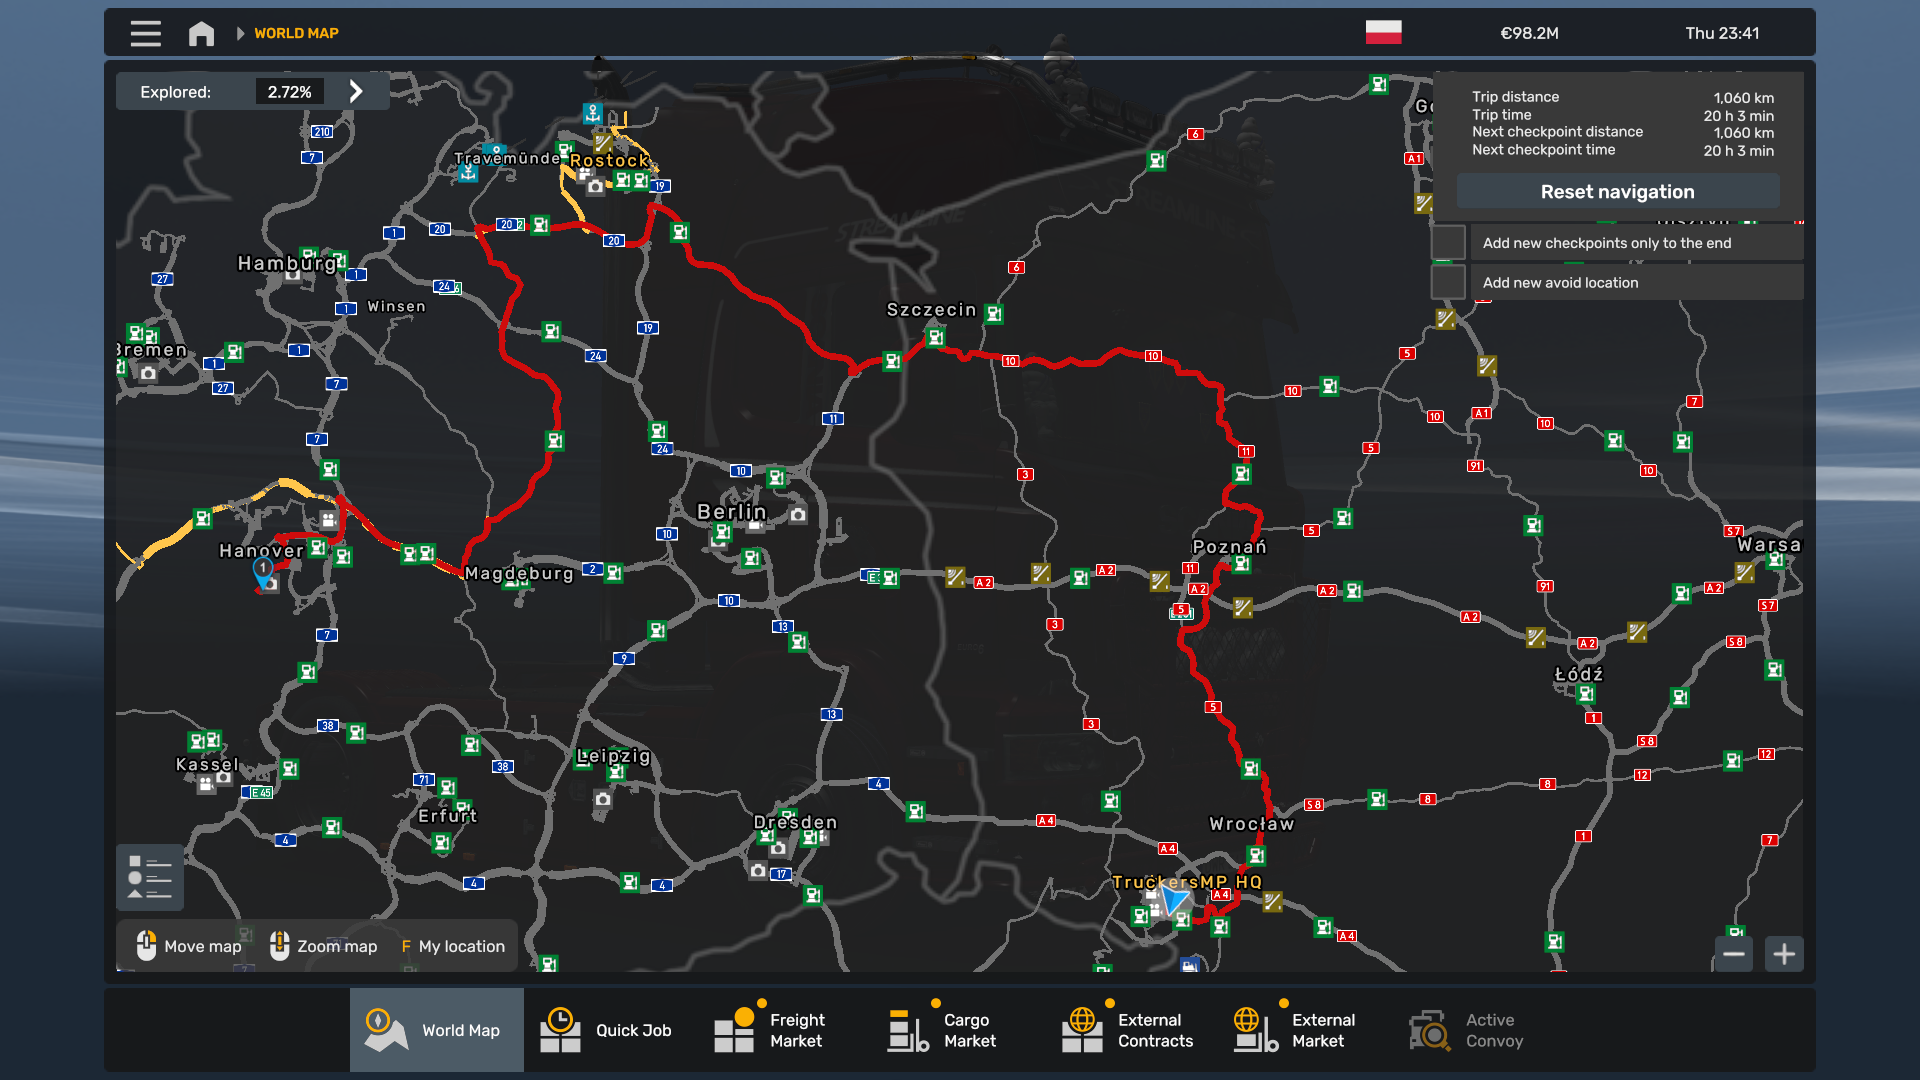Open the map legend panel
This screenshot has width=1920, height=1080.
click(x=150, y=877)
